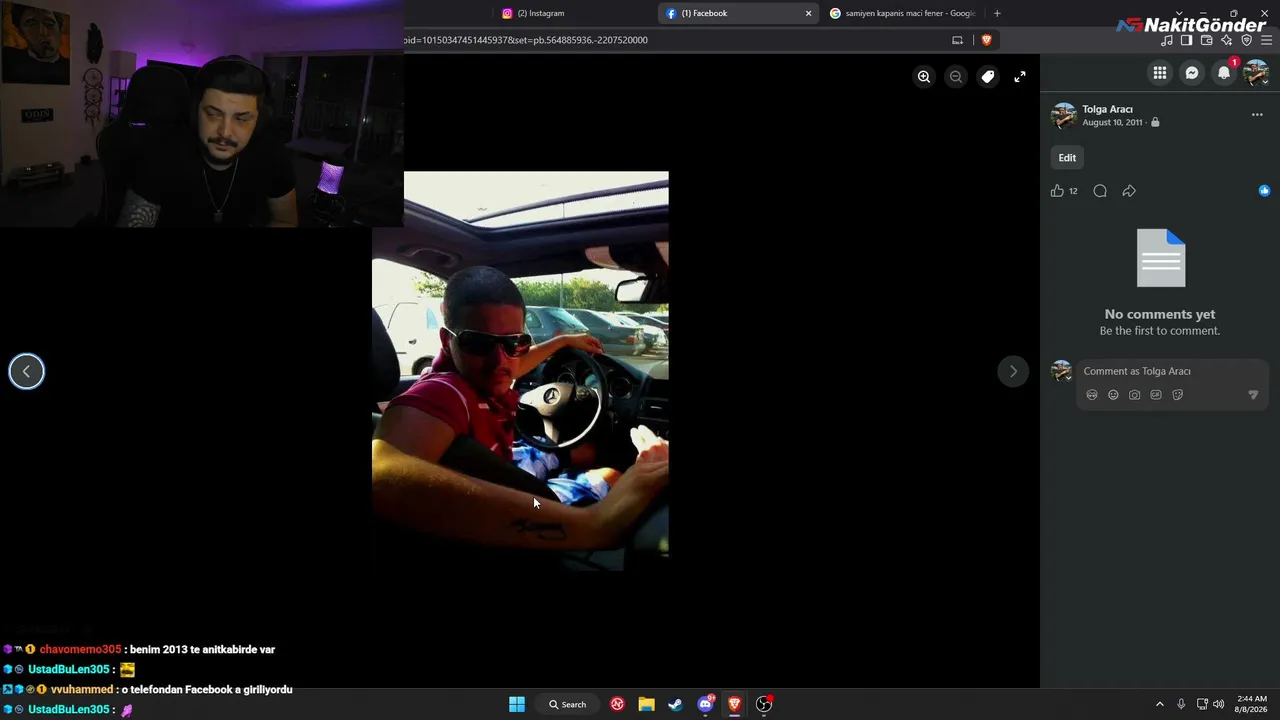Screen dimensions: 1280x720
Task: Open a new browser tab
Action: (x=997, y=13)
